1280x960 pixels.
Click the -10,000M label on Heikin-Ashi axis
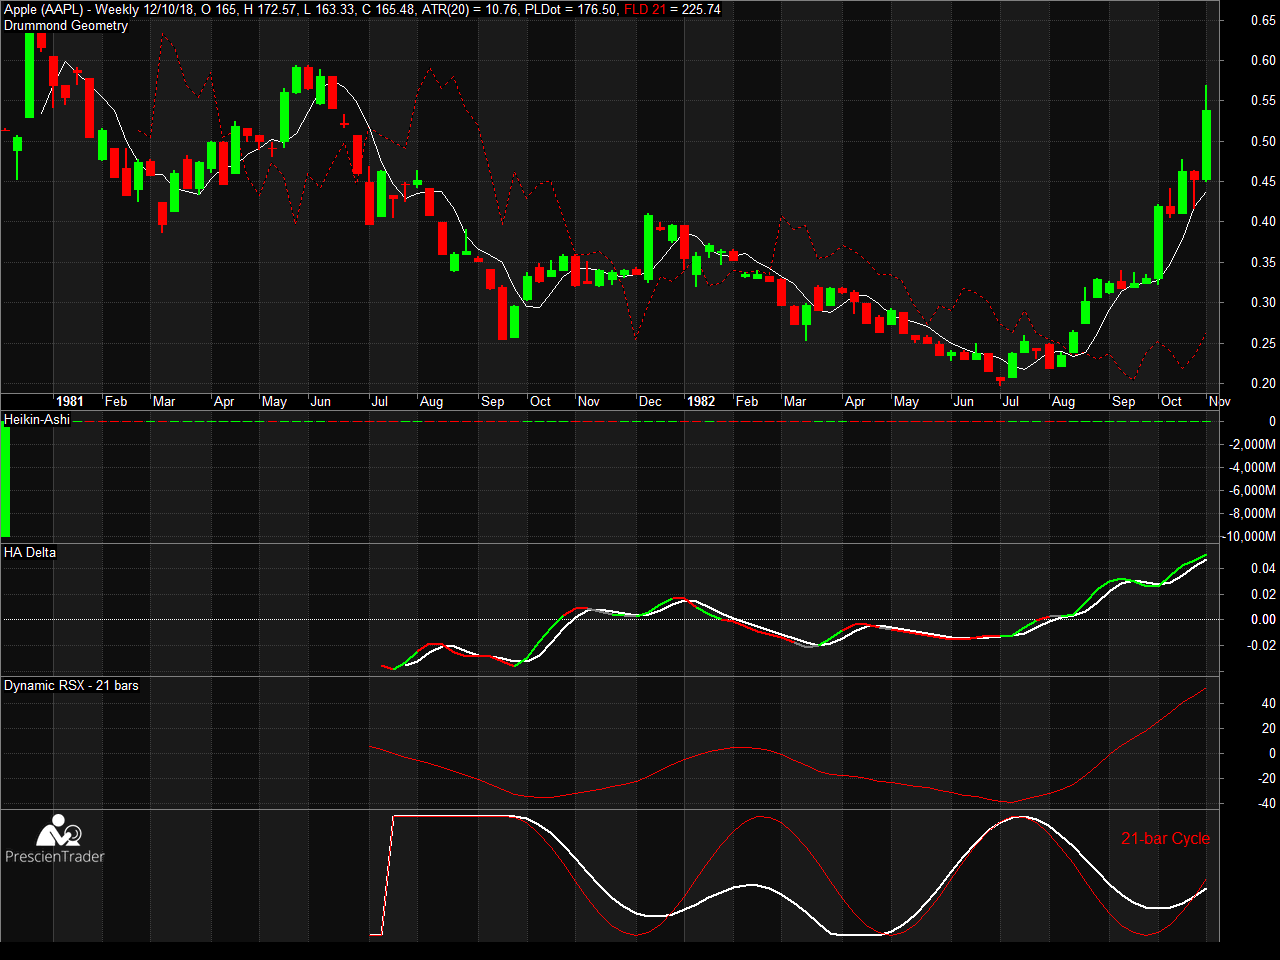[1251, 536]
